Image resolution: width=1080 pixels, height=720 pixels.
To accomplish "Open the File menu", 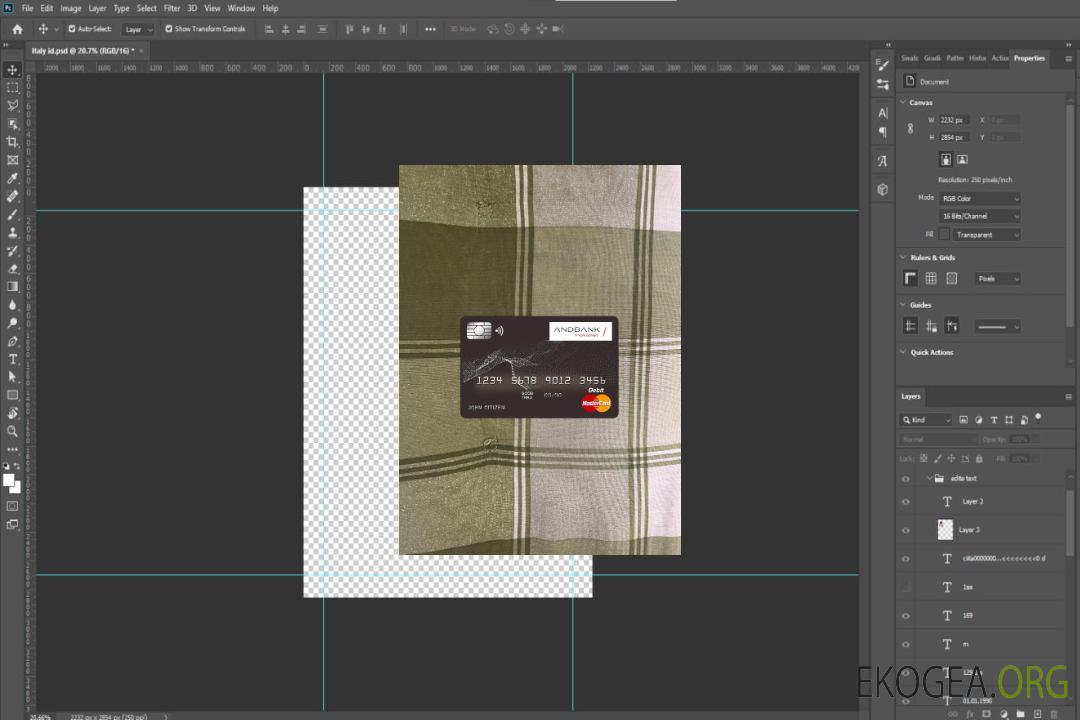I will click(28, 8).
